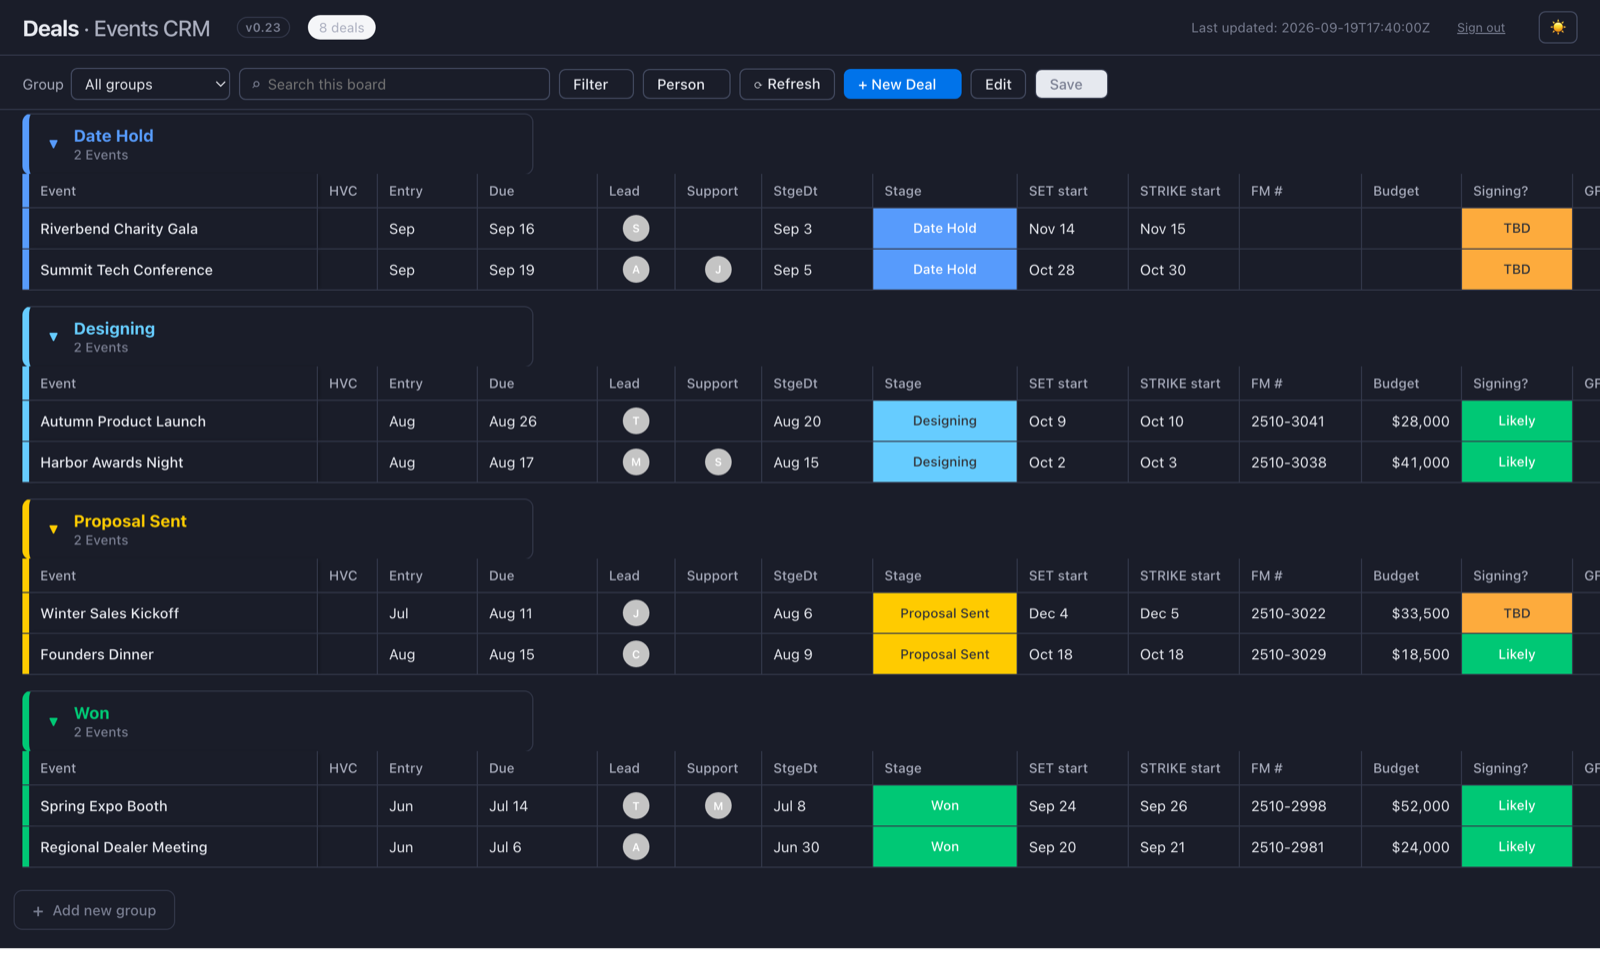Click lead avatar A on Regional Dealer Meeting
Screen dimensions: 1600x955
point(636,847)
